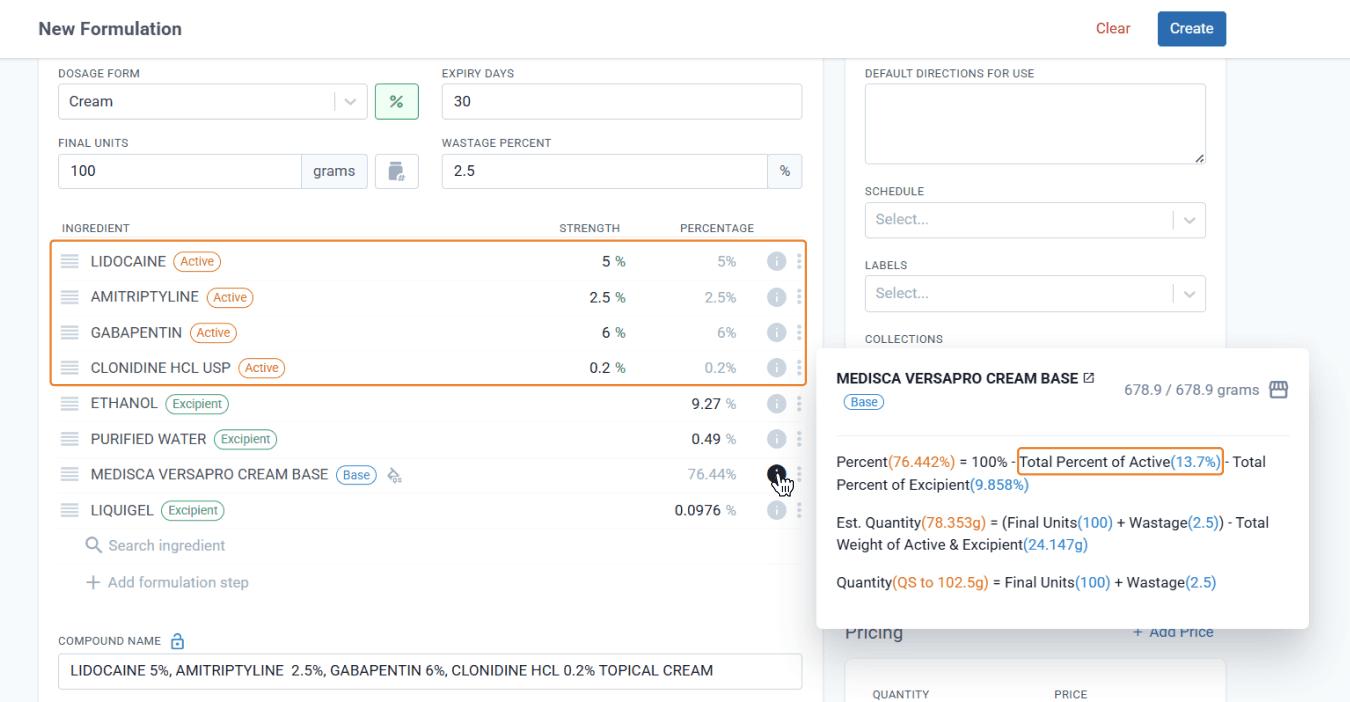
Task: Open the info icon for GABAPENTIN
Action: [x=776, y=332]
